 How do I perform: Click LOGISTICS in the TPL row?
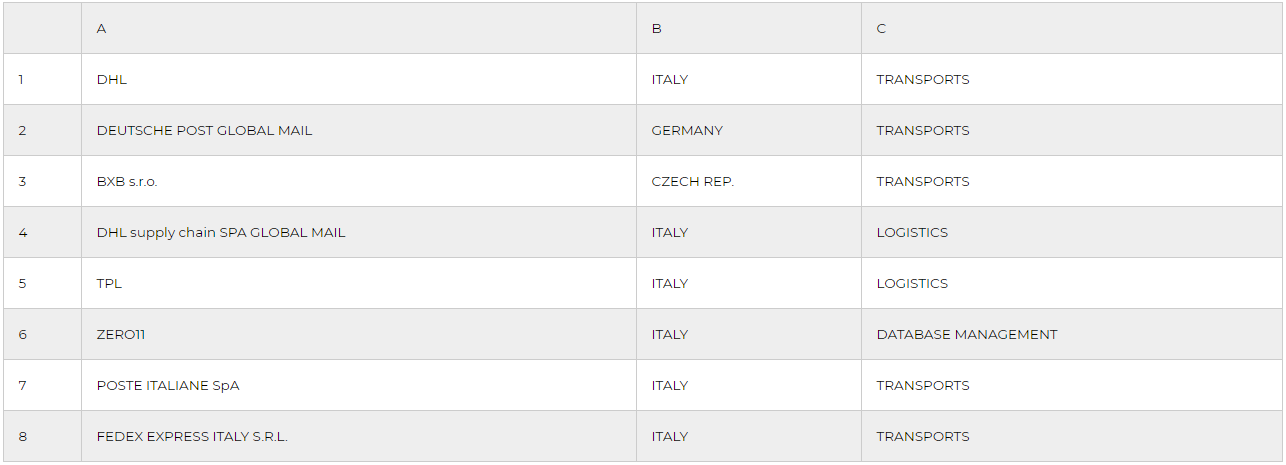pos(912,283)
